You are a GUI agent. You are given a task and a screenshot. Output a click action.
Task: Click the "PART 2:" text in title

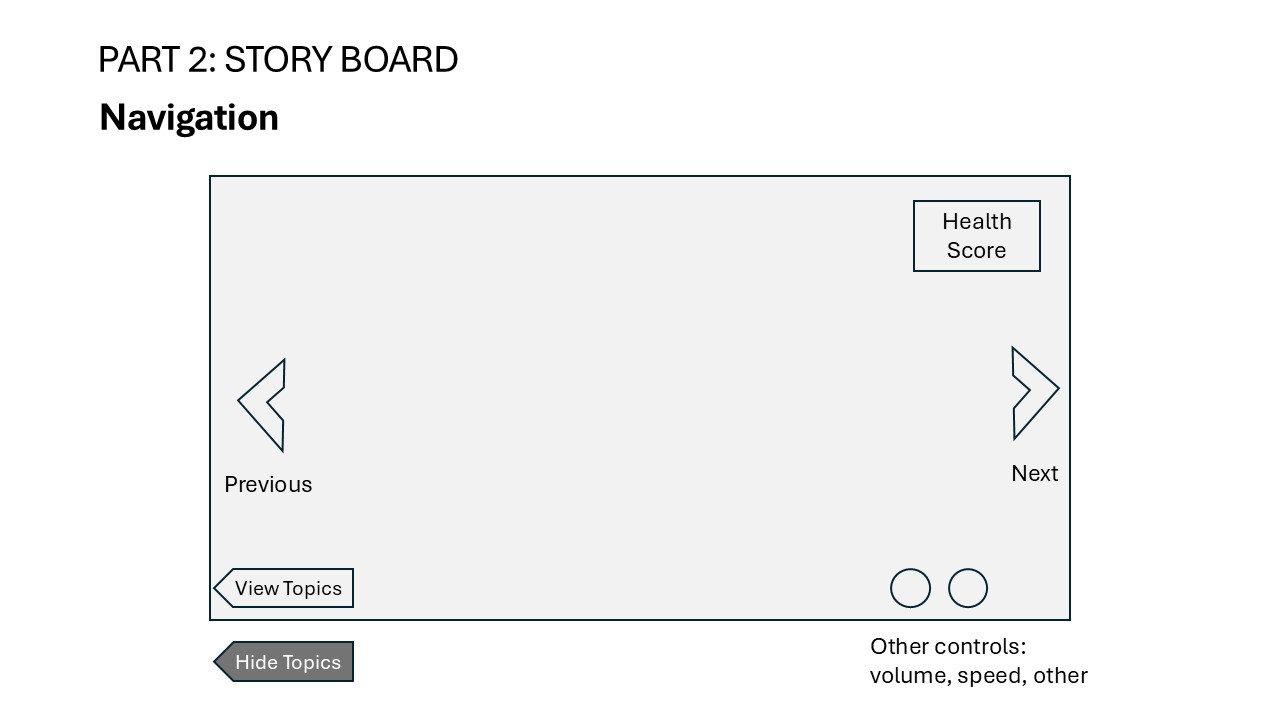click(x=157, y=60)
